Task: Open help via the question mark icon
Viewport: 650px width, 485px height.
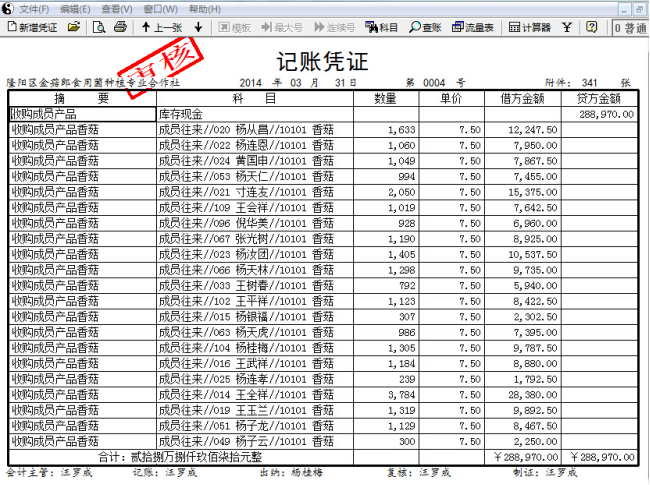Action: 592,26
